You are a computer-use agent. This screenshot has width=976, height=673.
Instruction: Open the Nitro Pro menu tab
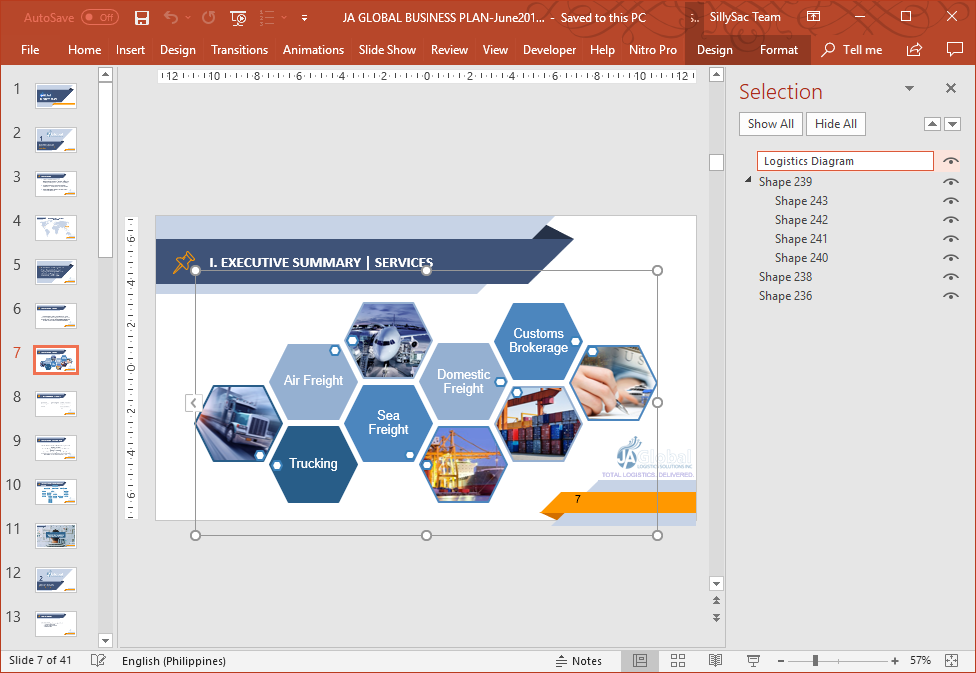(653, 48)
